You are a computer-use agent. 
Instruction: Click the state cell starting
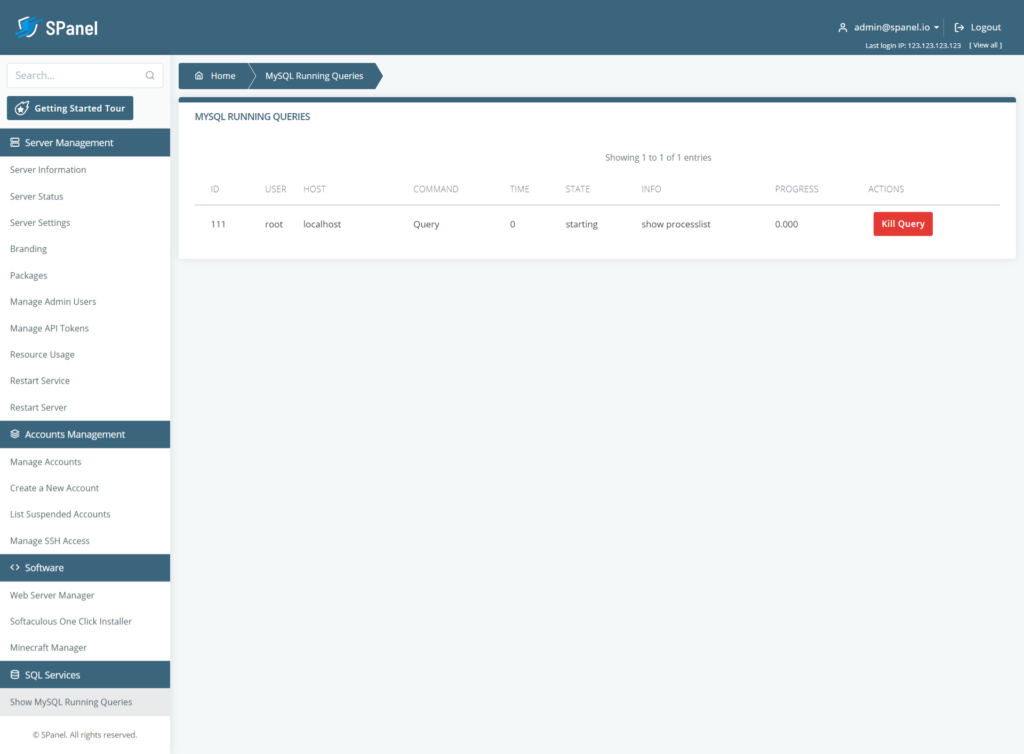point(581,224)
